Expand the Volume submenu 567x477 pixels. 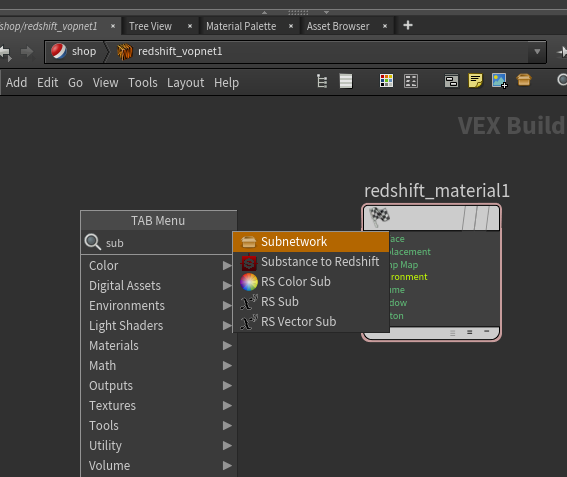coord(159,465)
